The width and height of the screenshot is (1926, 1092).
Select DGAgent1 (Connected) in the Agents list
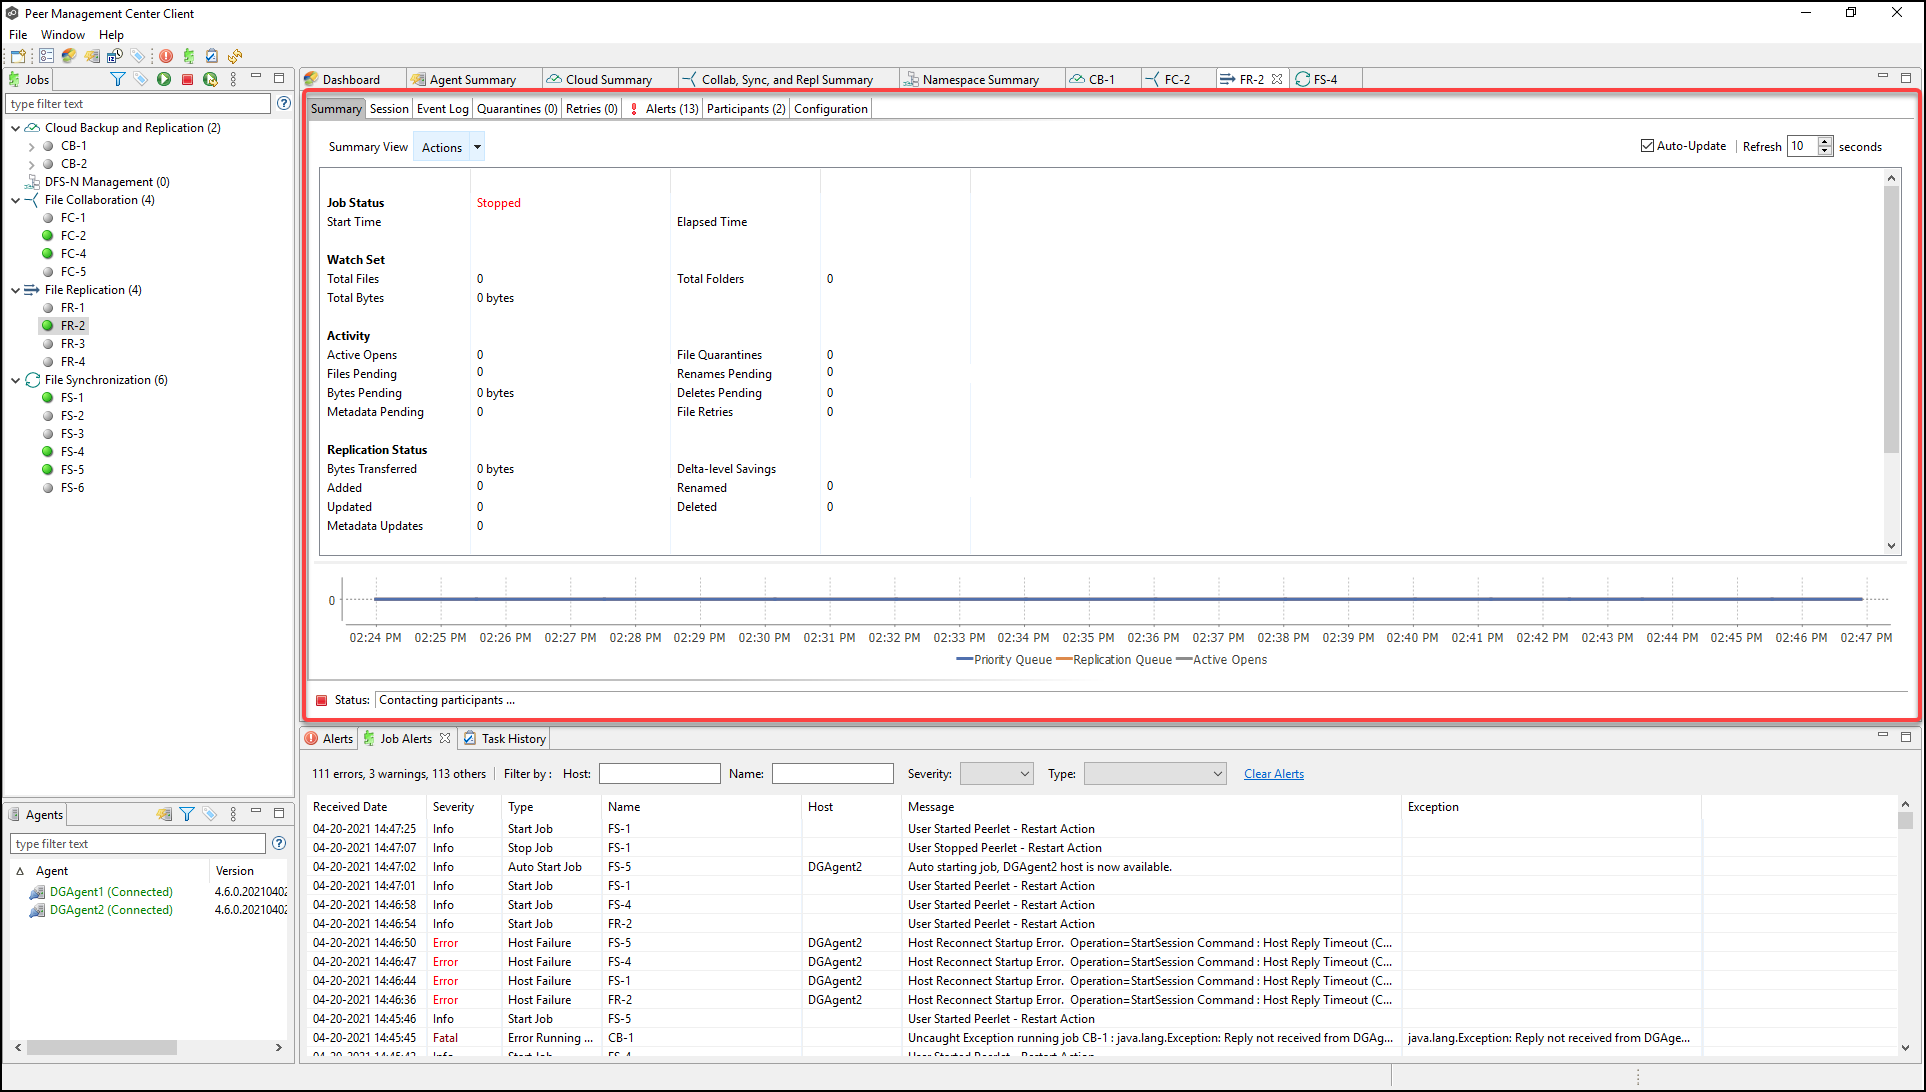(111, 892)
